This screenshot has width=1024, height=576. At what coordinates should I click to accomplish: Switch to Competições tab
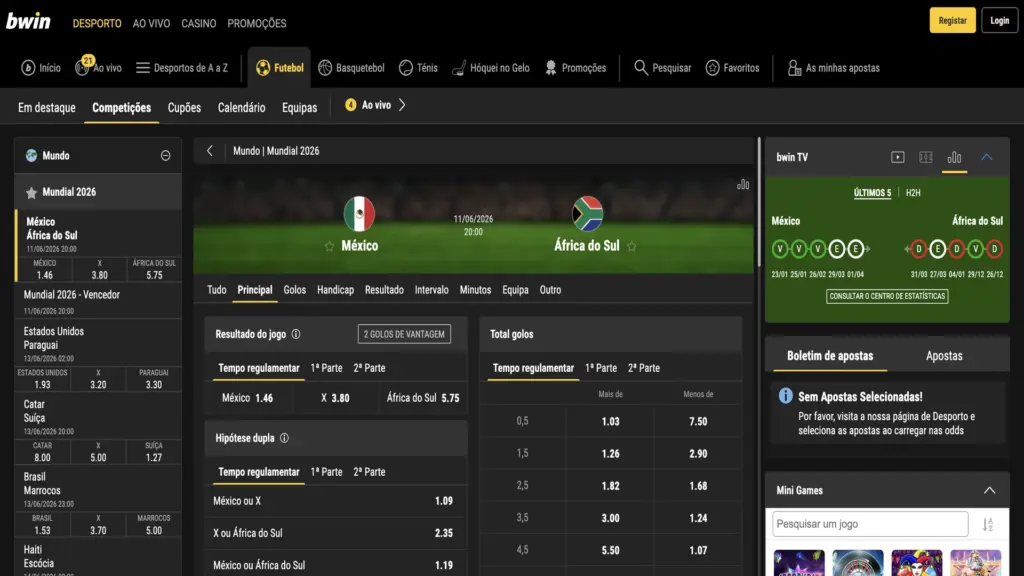coord(121,108)
